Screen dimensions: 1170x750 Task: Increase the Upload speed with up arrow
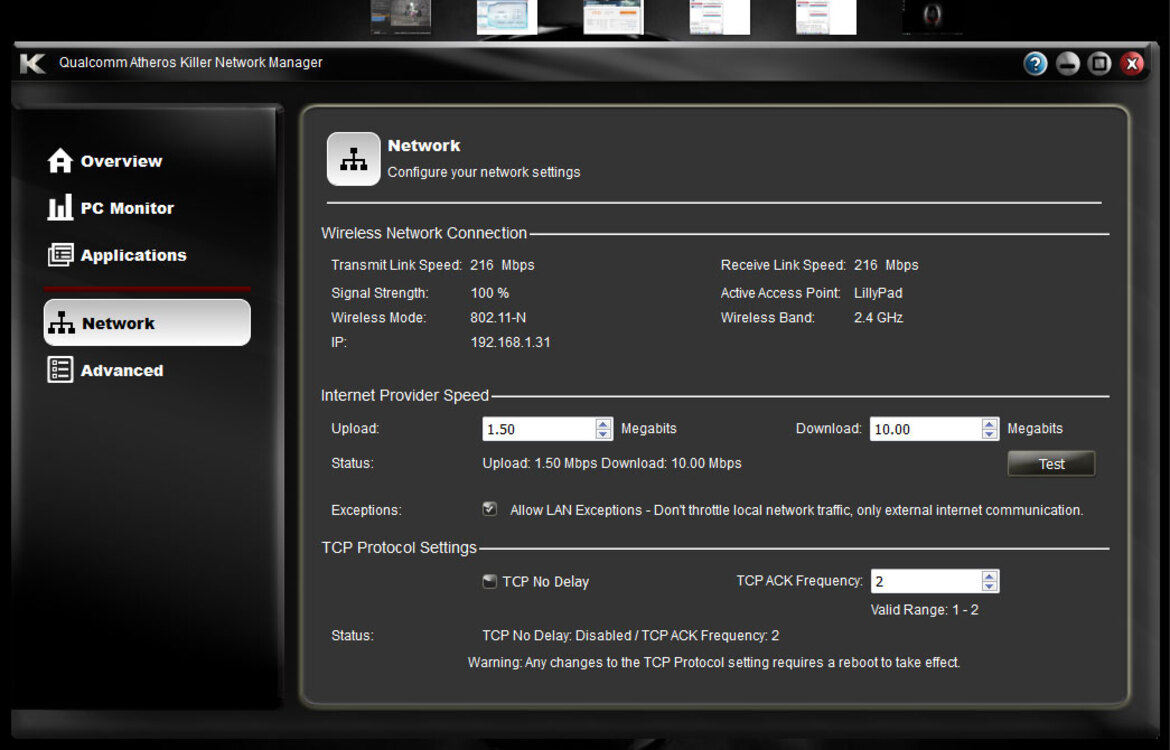[x=603, y=424]
